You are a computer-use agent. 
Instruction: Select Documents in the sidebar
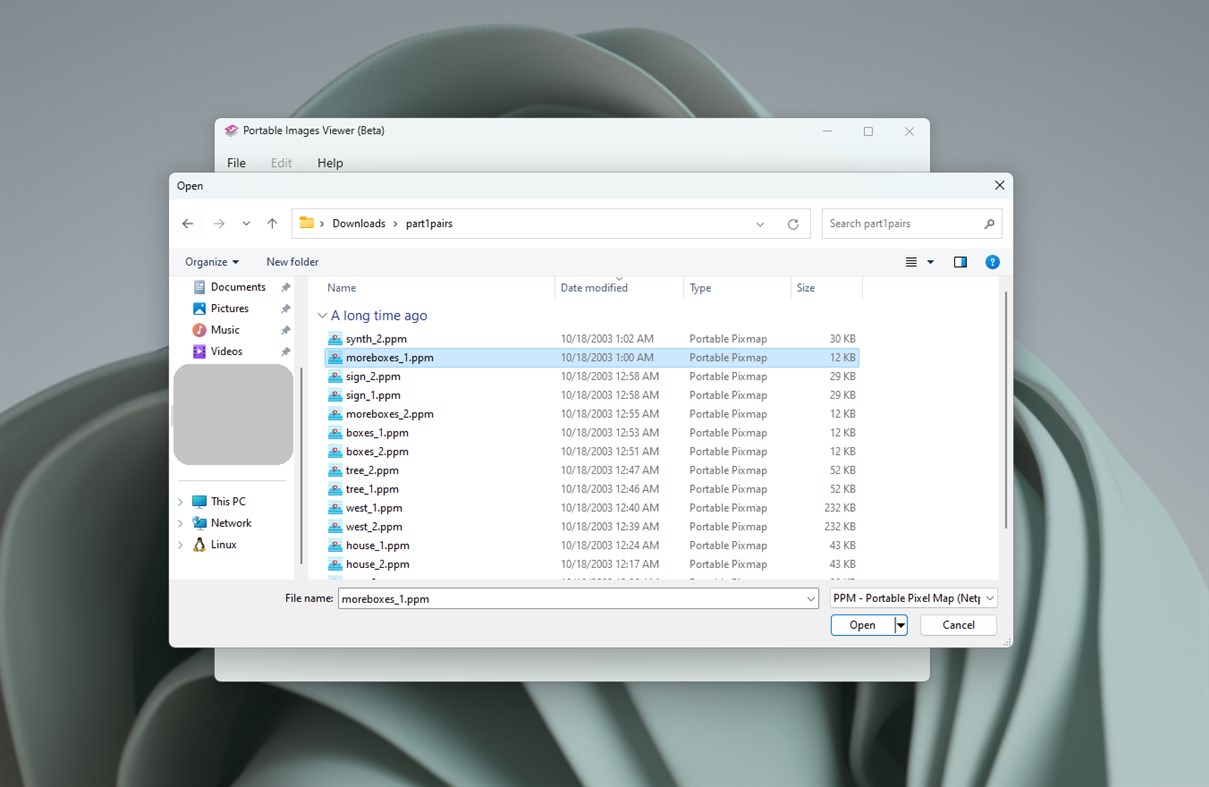tap(238, 287)
